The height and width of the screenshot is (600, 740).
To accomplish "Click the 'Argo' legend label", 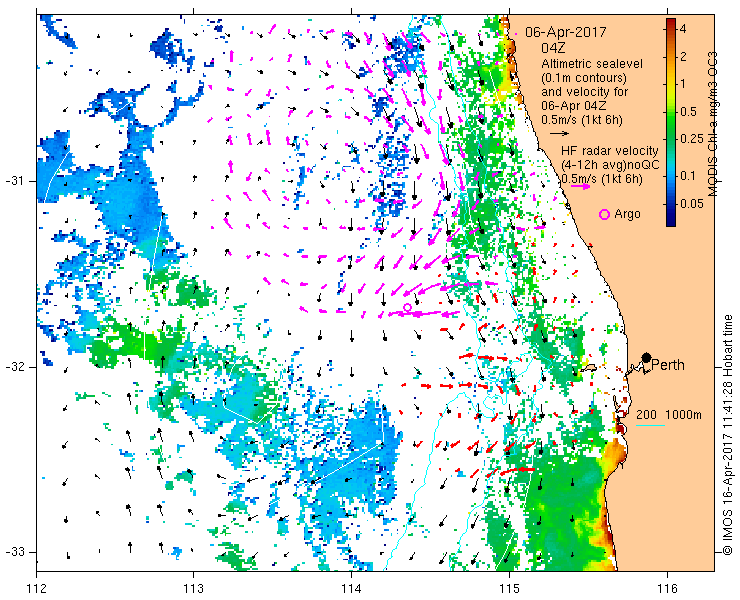I will click(627, 214).
